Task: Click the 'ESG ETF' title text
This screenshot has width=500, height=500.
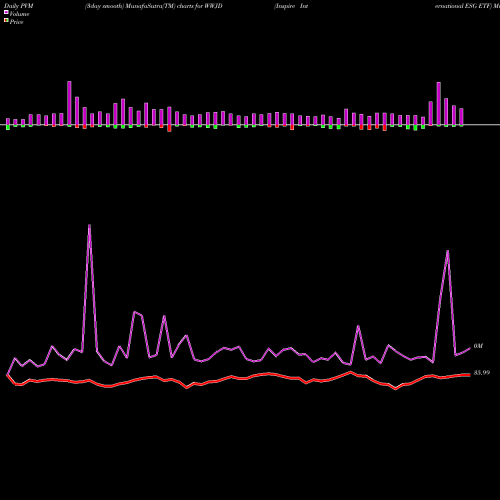Action: coord(479,6)
